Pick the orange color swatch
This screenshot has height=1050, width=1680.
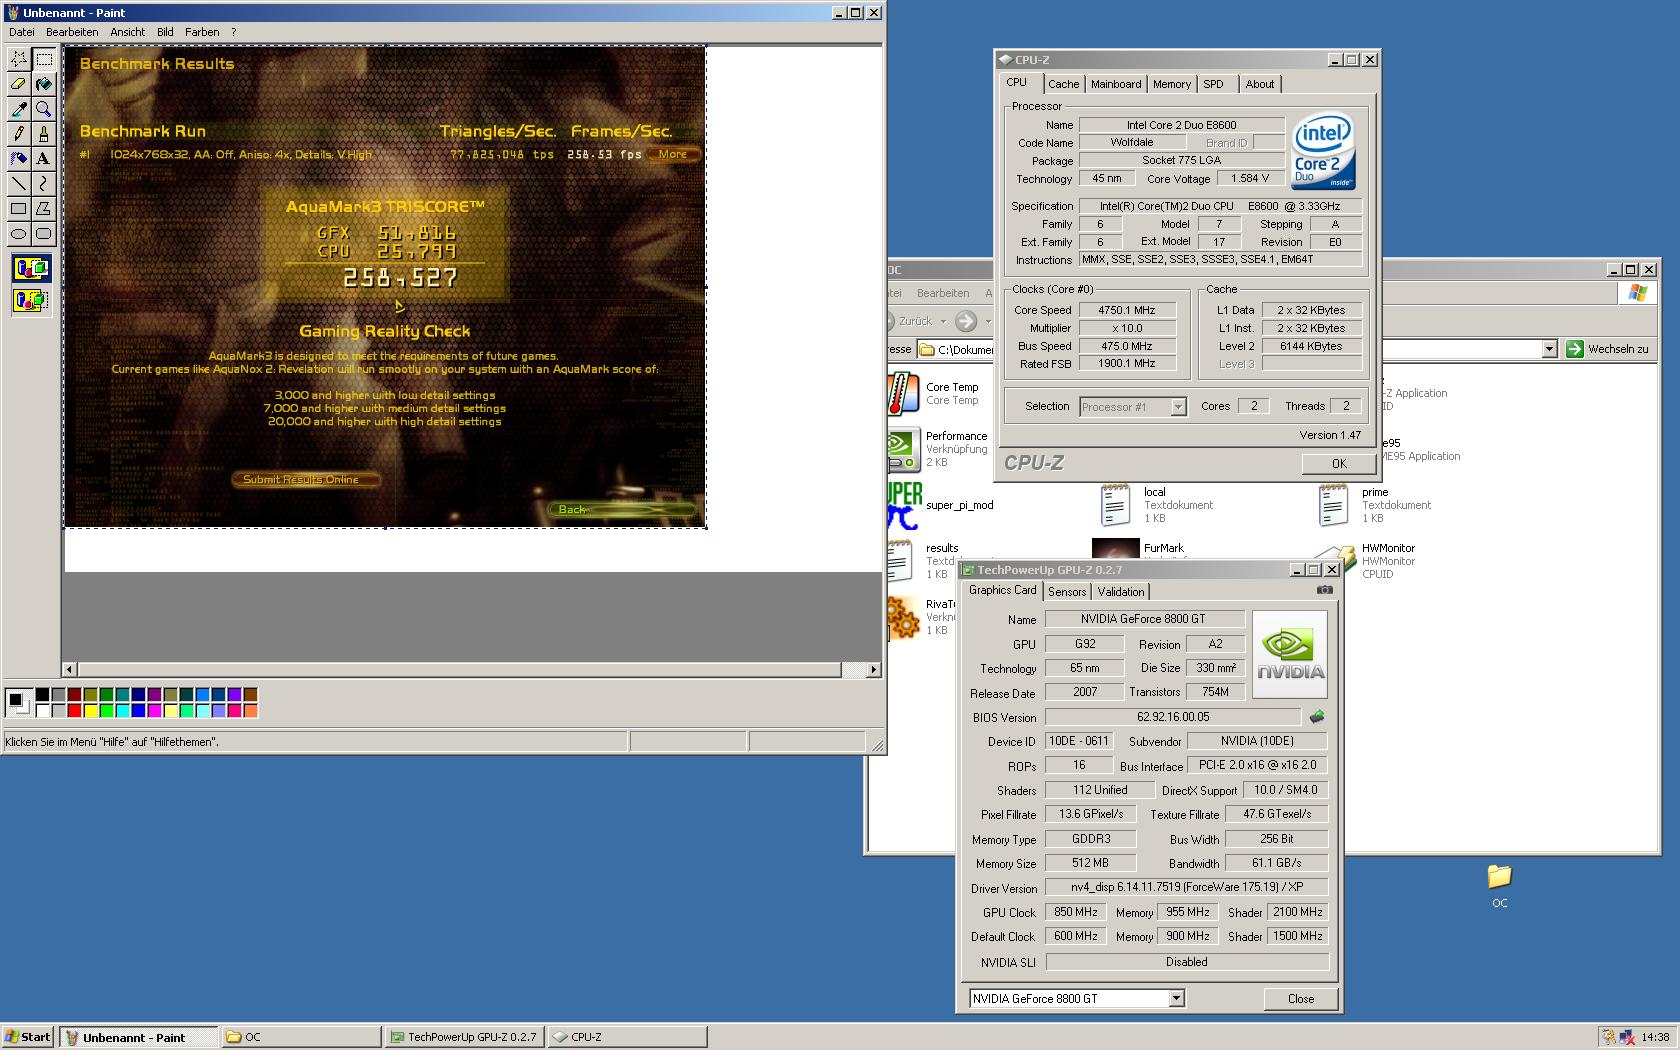pos(250,711)
